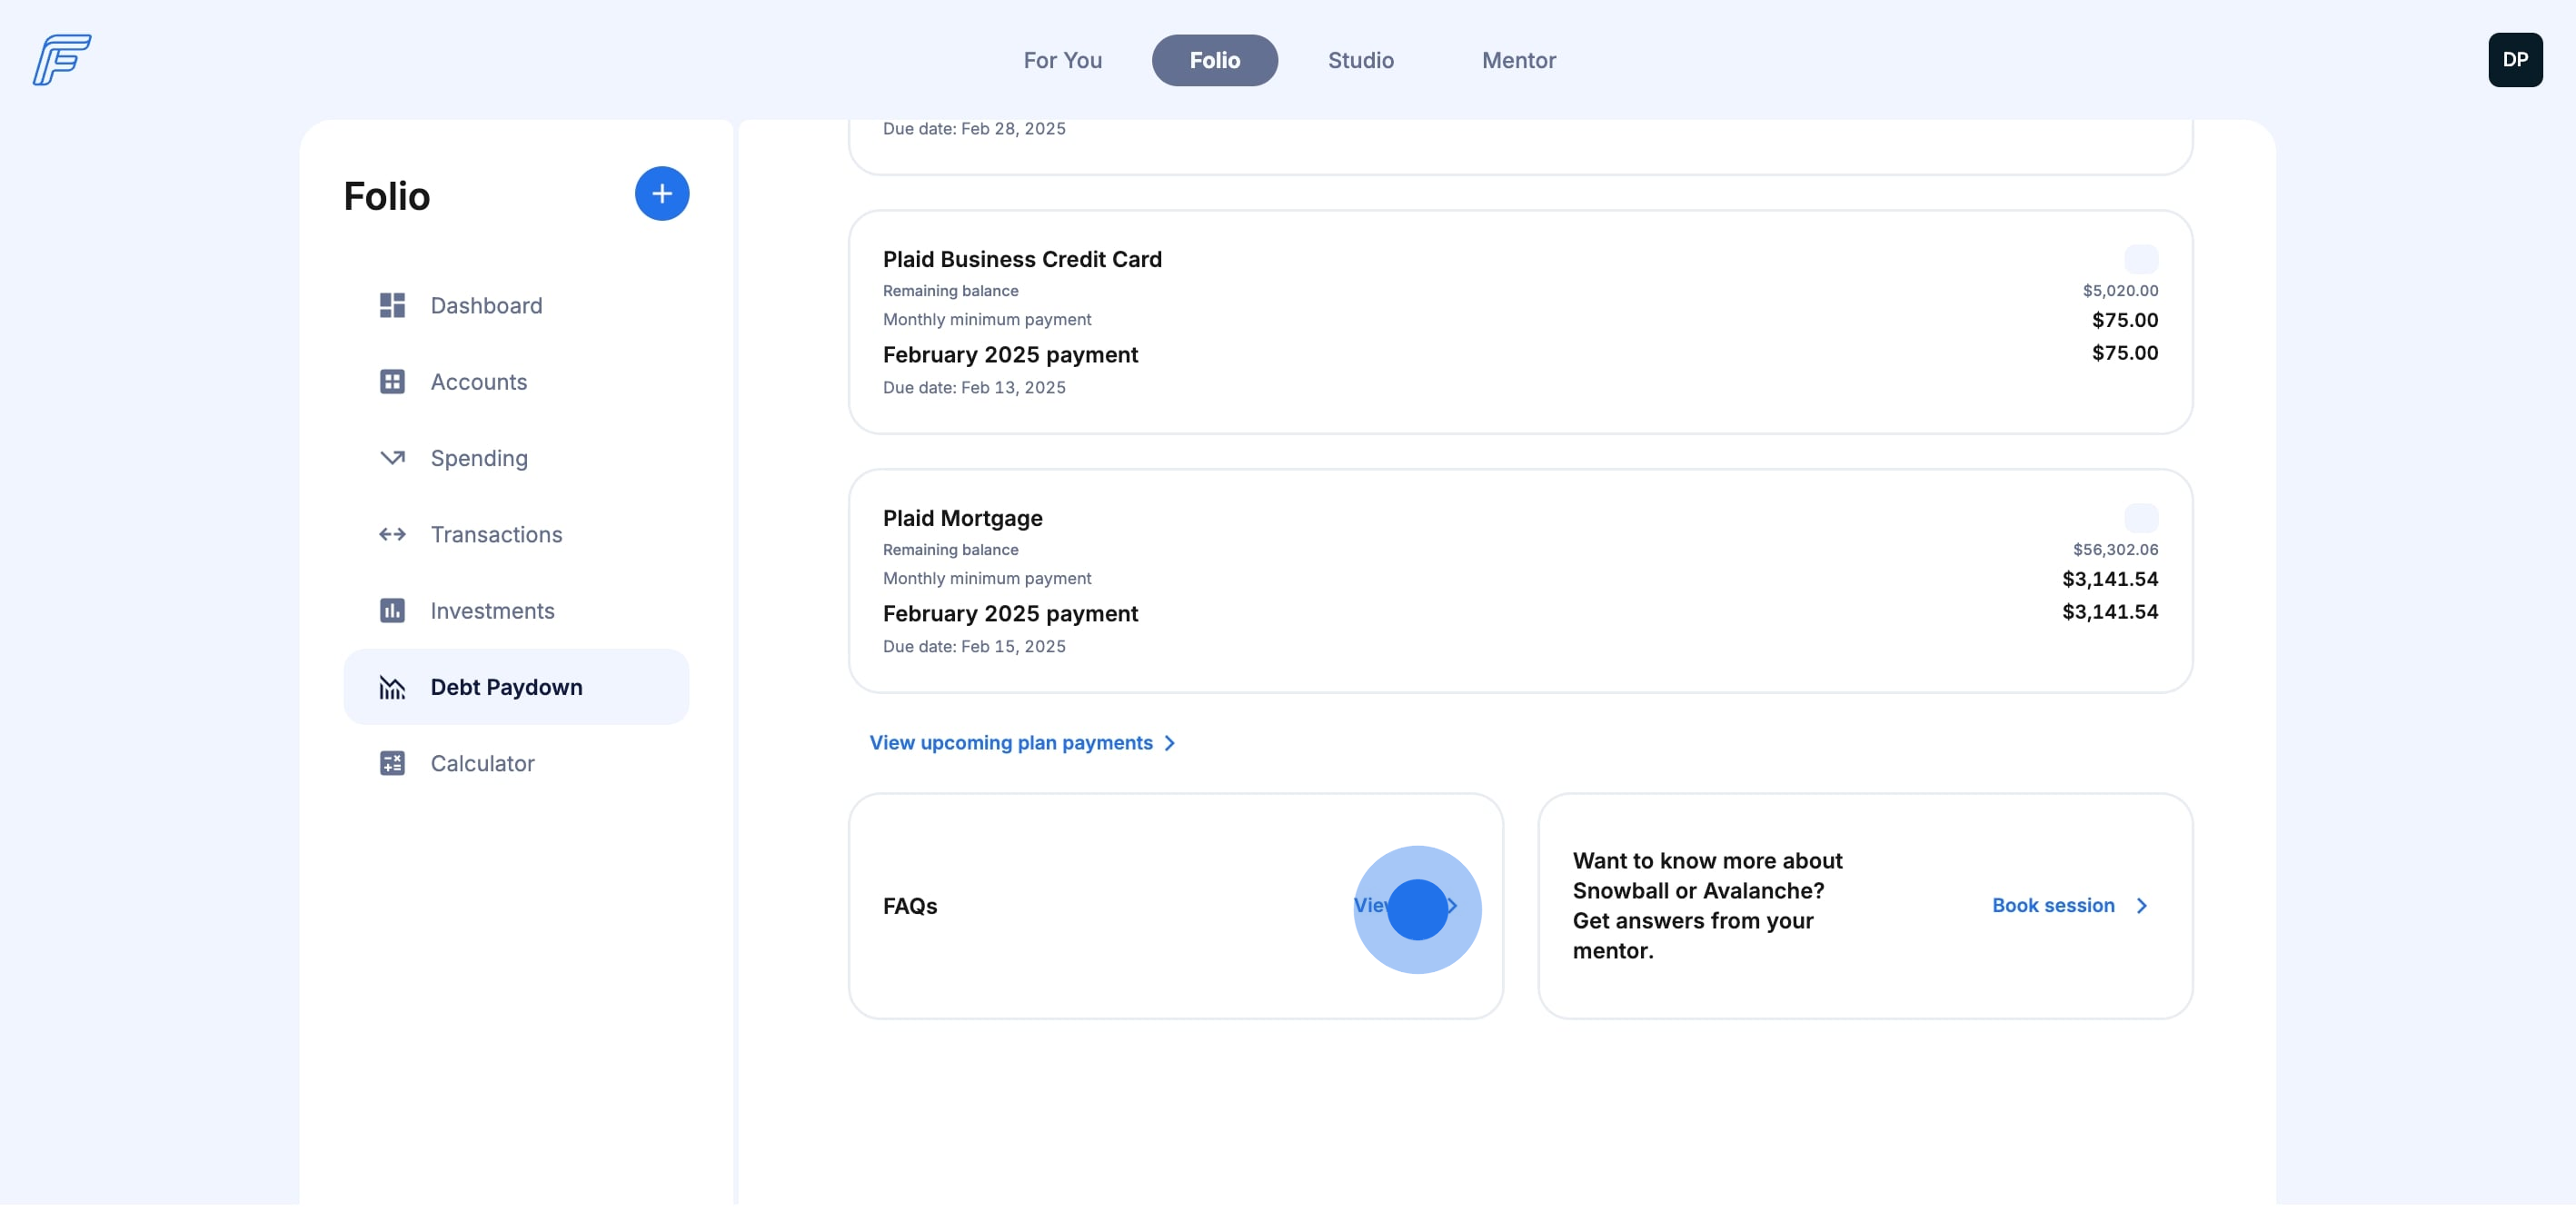This screenshot has width=2576, height=1221.
Task: Open the Mentor tab
Action: click(1518, 60)
